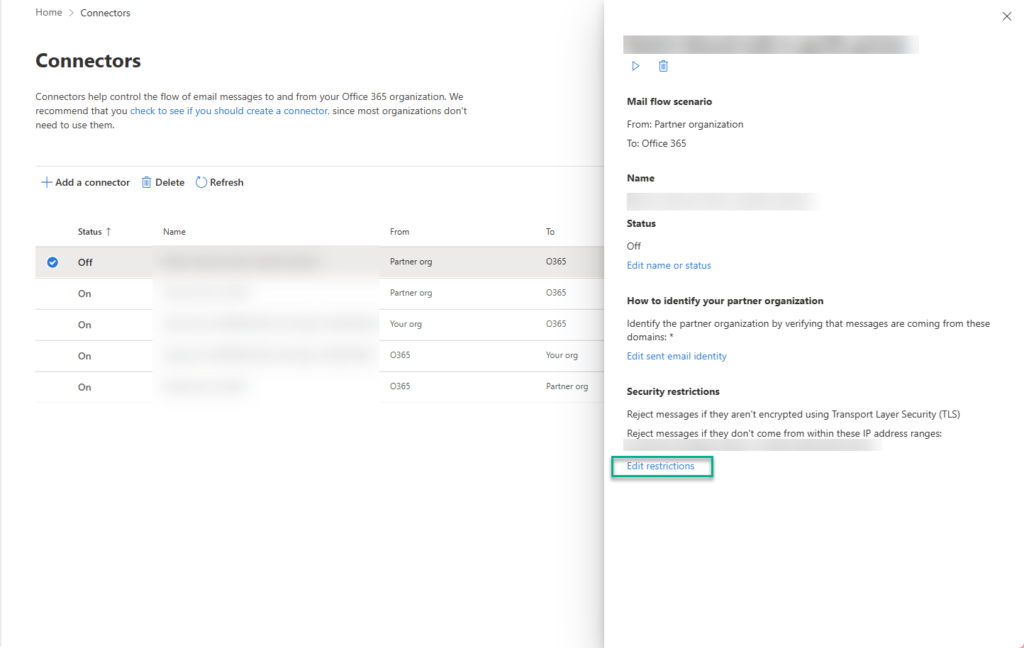The image size is (1024, 648).
Task: Click the trash icon in details panel
Action: [x=663, y=66]
